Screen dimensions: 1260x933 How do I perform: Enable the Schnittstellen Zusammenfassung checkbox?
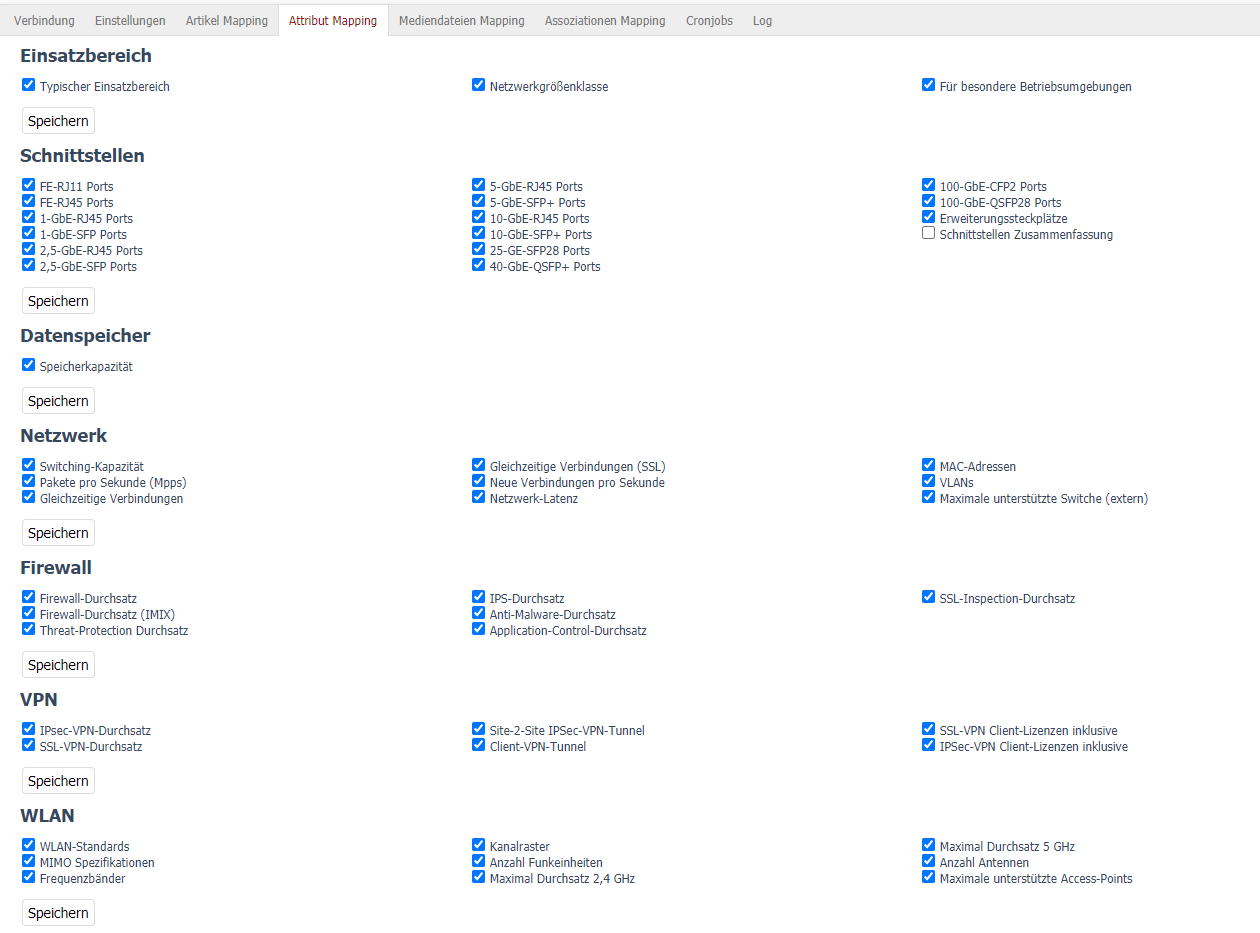[928, 233]
